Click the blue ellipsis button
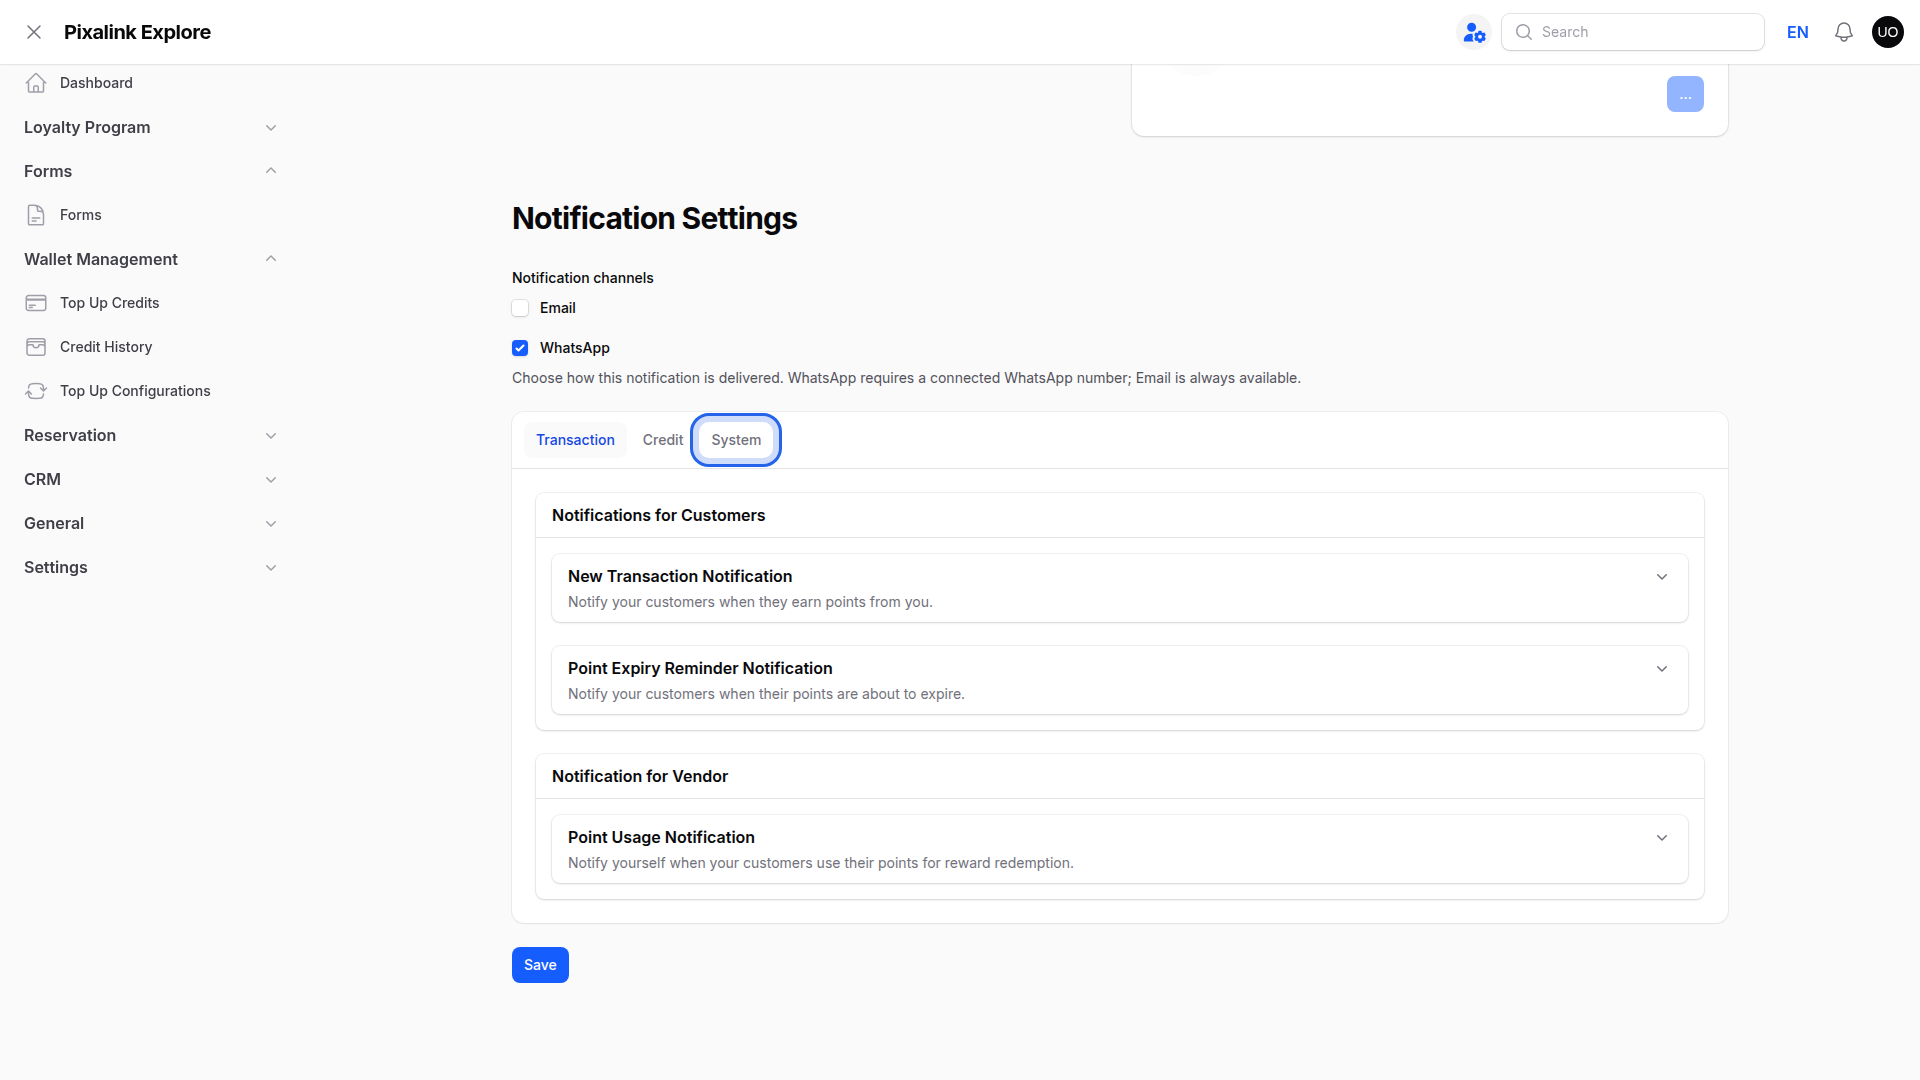Screen dimensions: 1920x1080 1685,94
